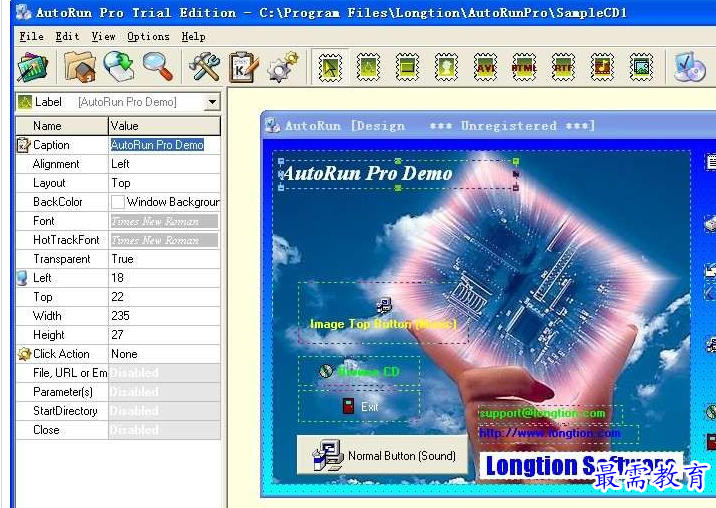Click the Left row monitor icon

(22, 278)
